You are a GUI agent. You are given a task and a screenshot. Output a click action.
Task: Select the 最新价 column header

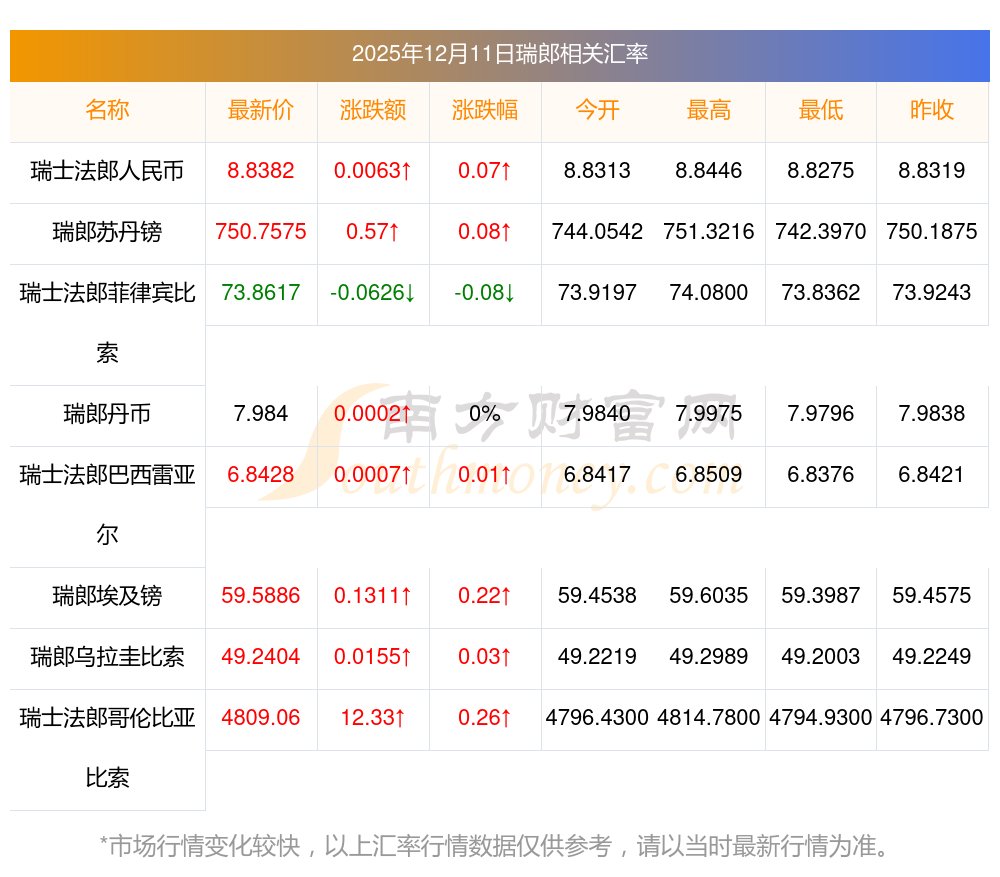coord(260,110)
